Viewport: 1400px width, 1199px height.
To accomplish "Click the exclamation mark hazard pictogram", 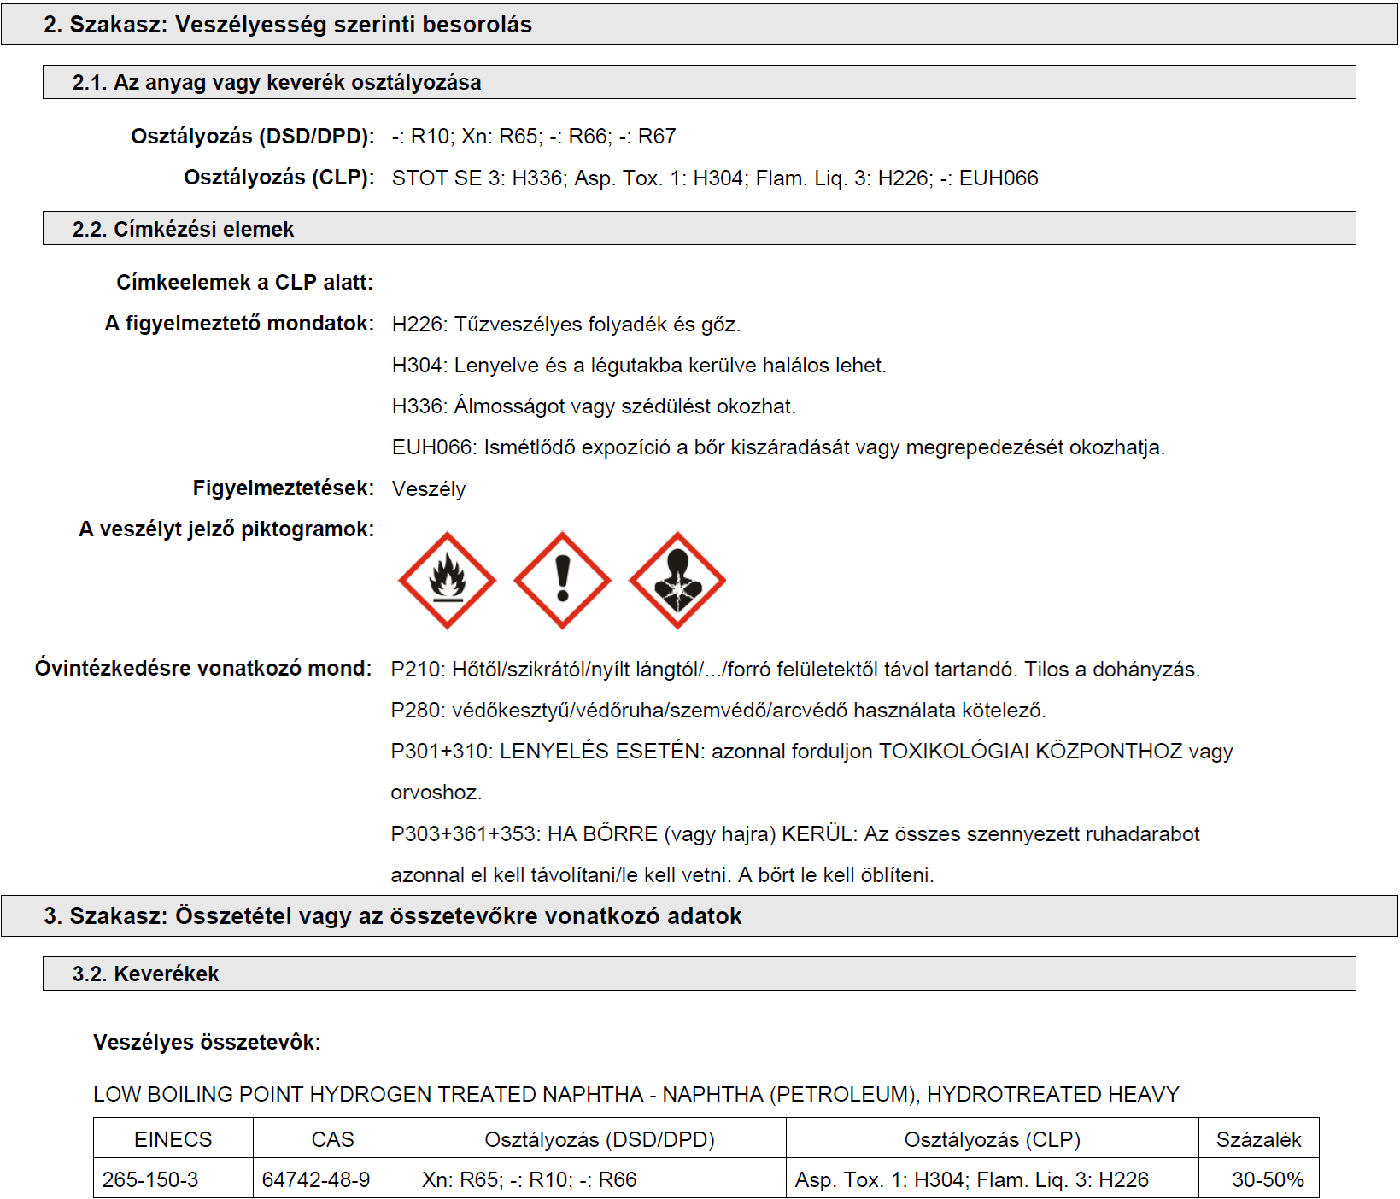I will tap(562, 580).
